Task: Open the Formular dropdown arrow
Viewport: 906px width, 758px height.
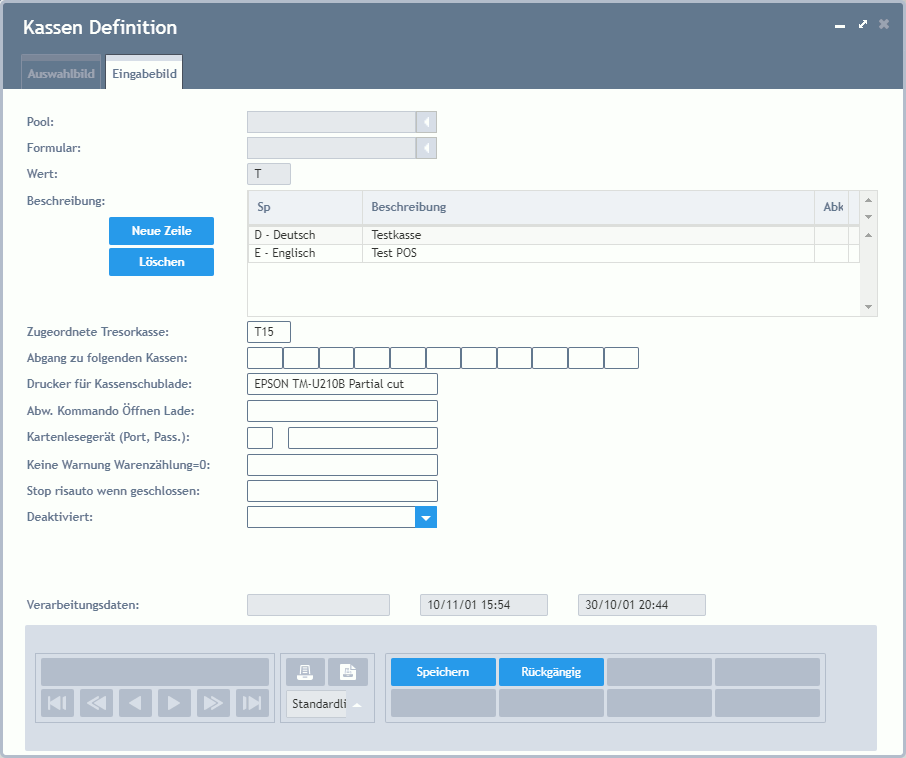Action: 426,148
